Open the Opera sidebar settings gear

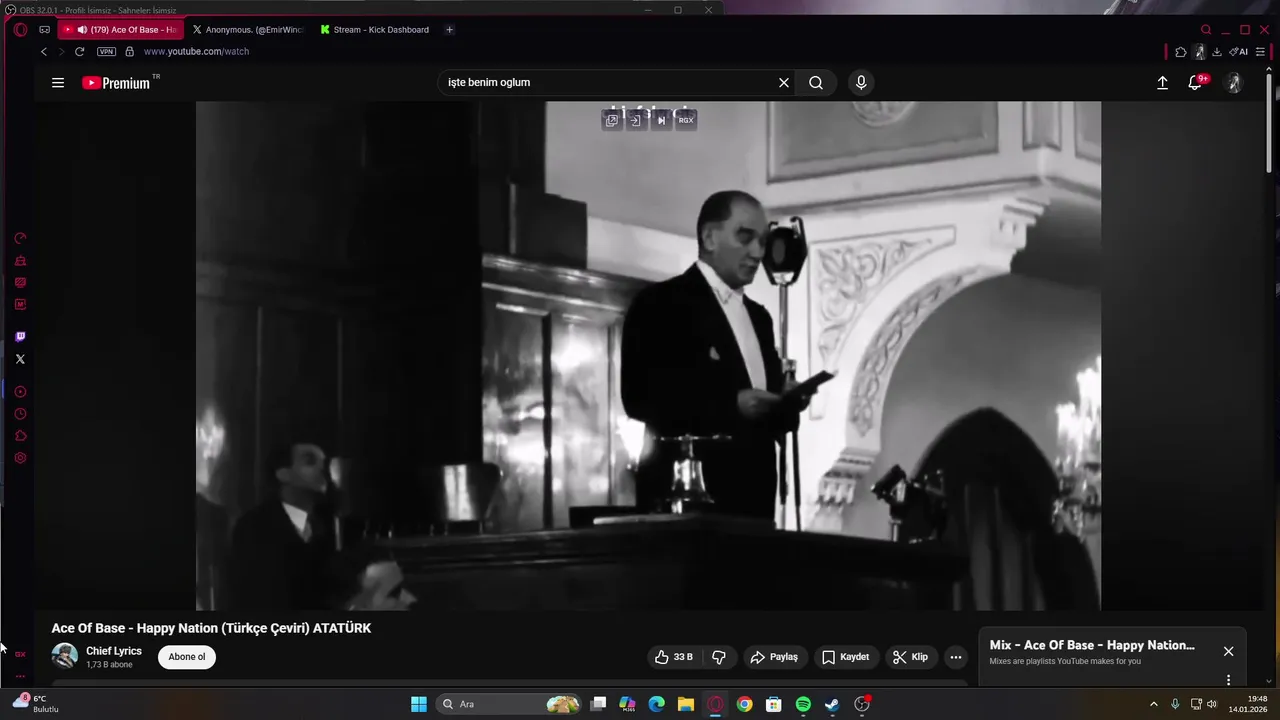coord(20,458)
